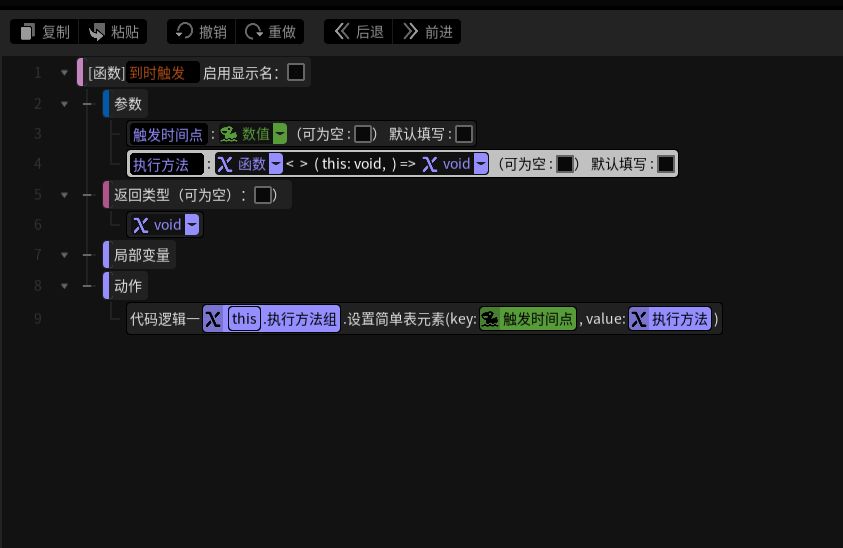Collapse the 动作 section arrow
The image size is (843, 548).
(64, 286)
